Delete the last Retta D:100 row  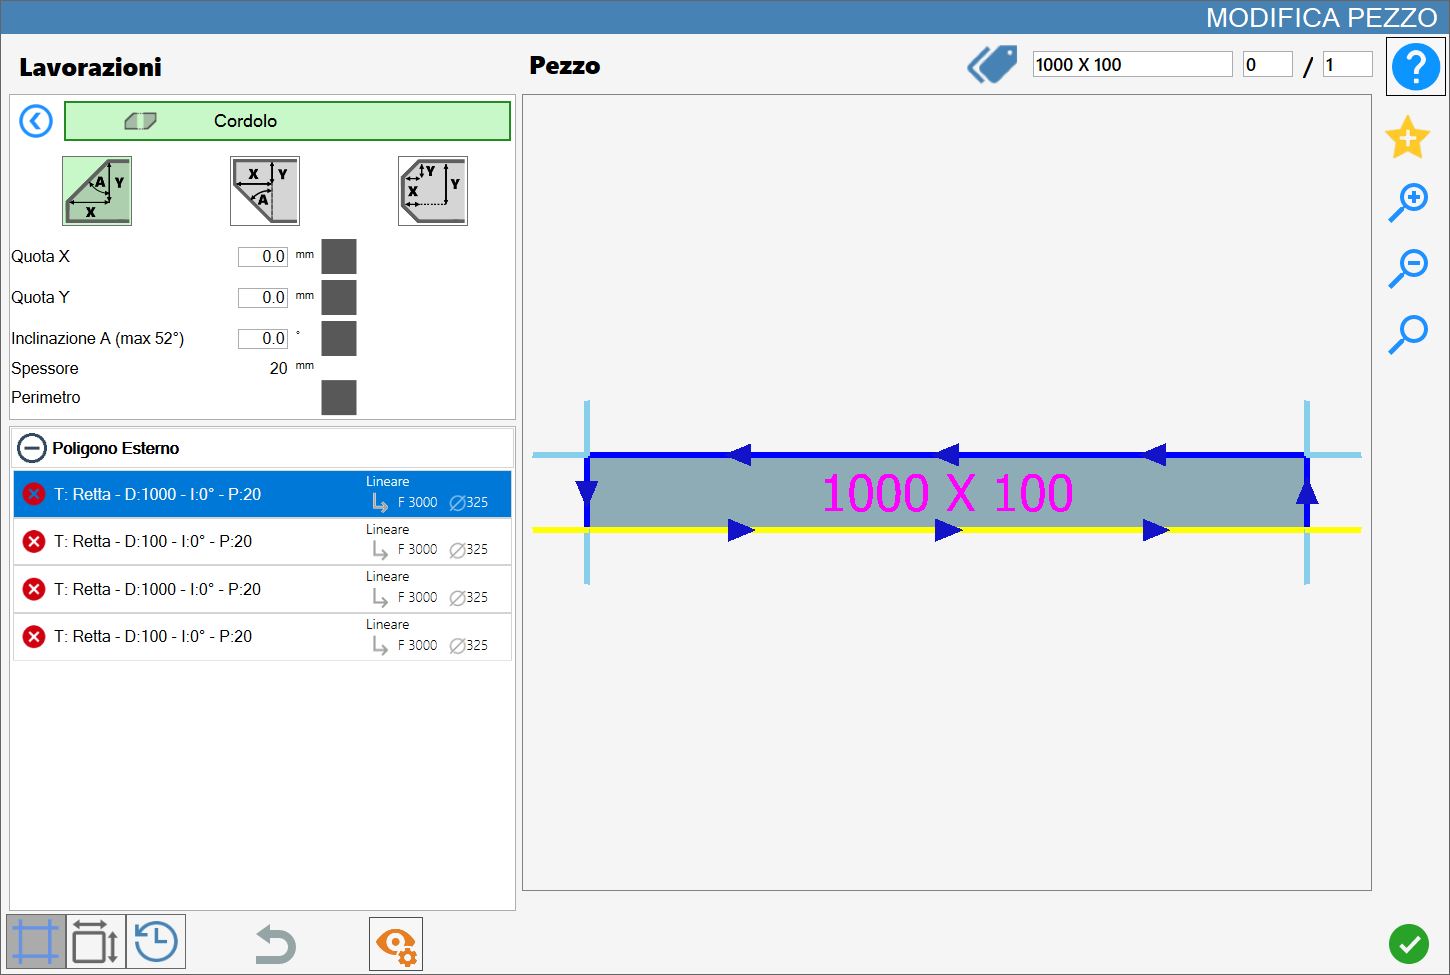tap(34, 636)
